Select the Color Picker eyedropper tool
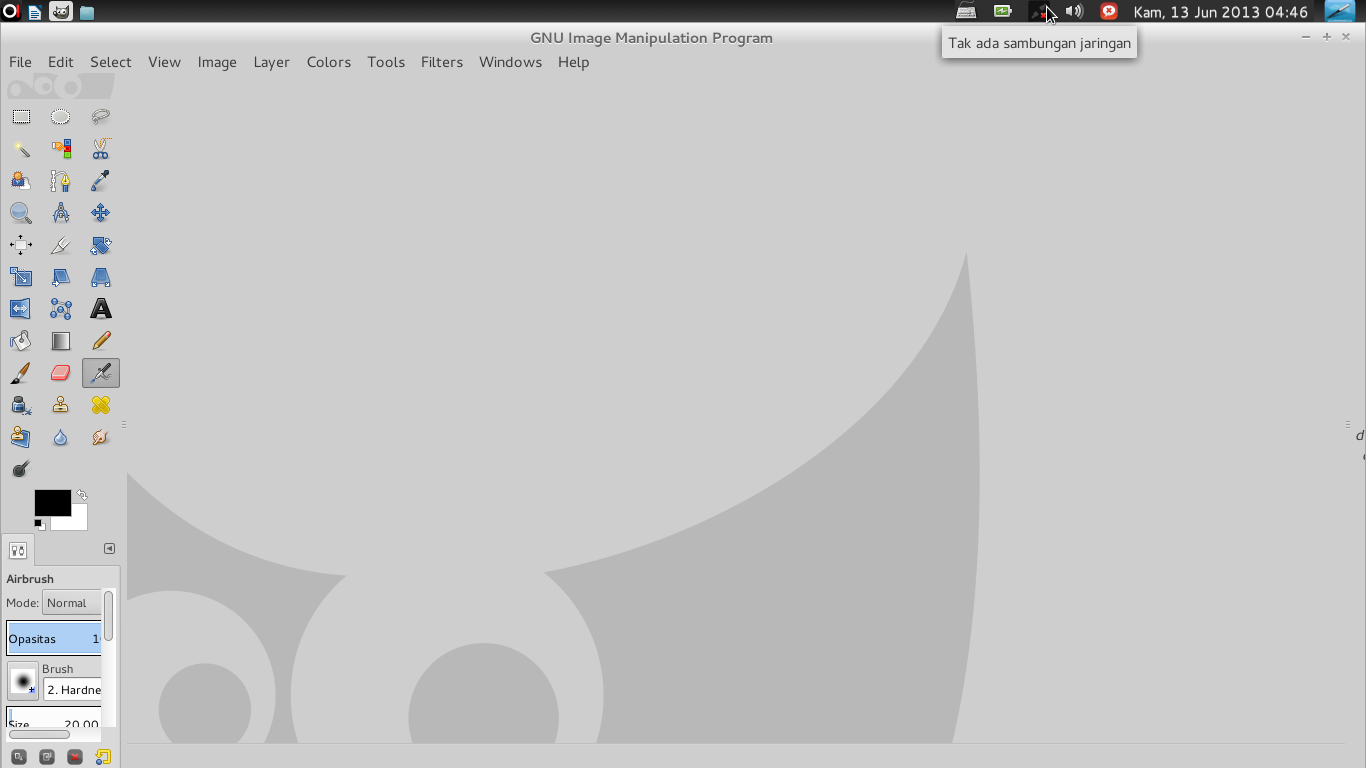Viewport: 1366px width, 768px height. pyautogui.click(x=101, y=181)
